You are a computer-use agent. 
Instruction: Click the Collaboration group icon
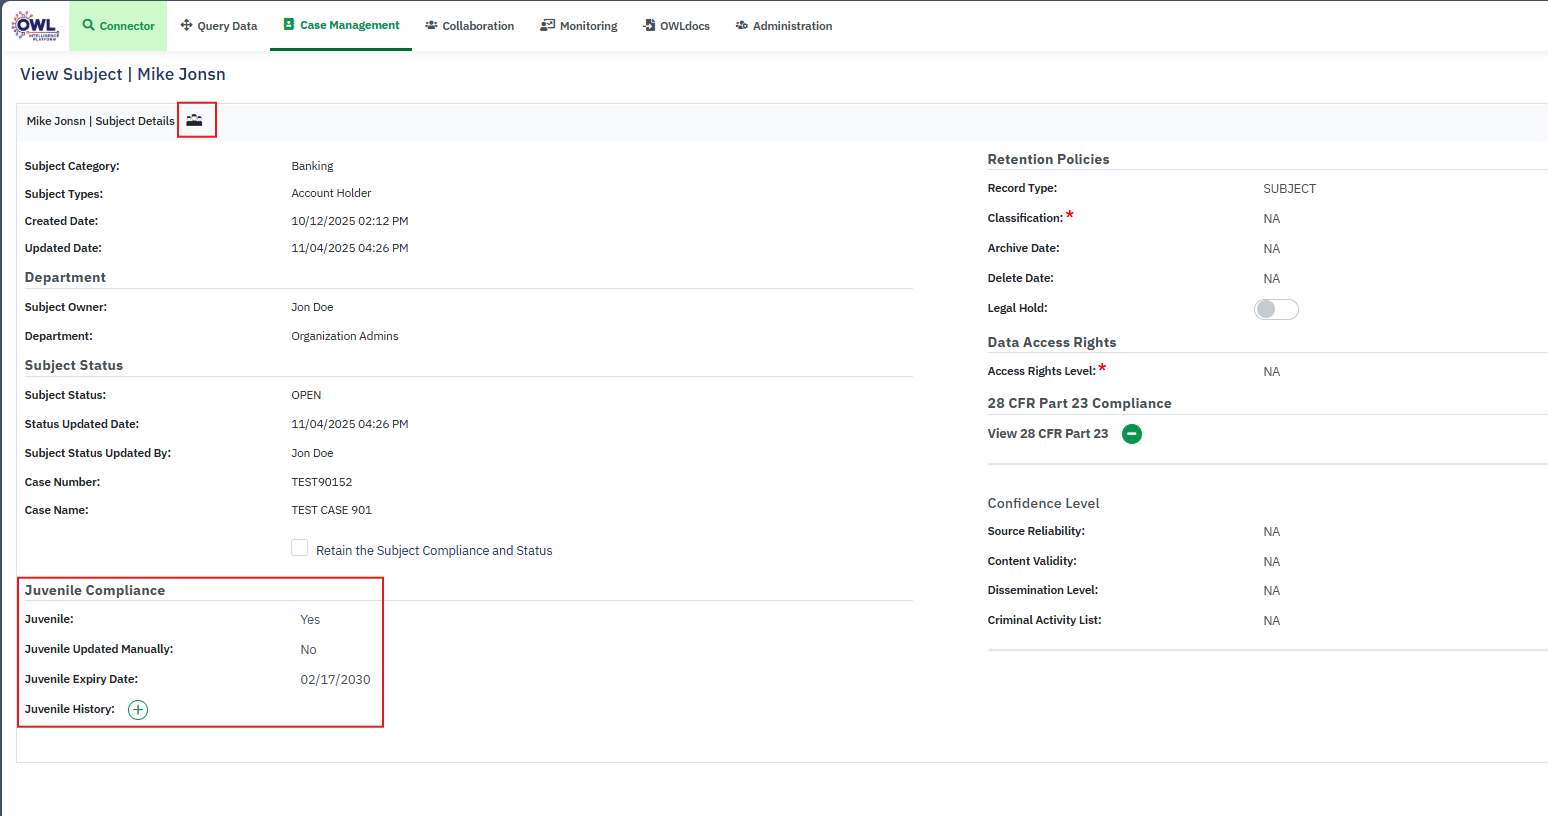[431, 25]
